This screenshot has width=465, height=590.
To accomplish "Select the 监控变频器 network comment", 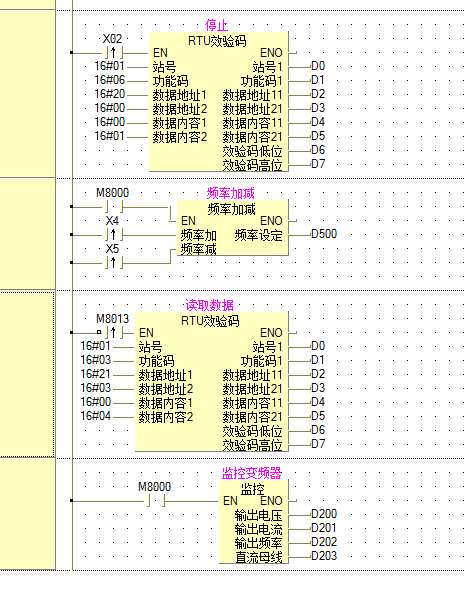I will [252, 473].
